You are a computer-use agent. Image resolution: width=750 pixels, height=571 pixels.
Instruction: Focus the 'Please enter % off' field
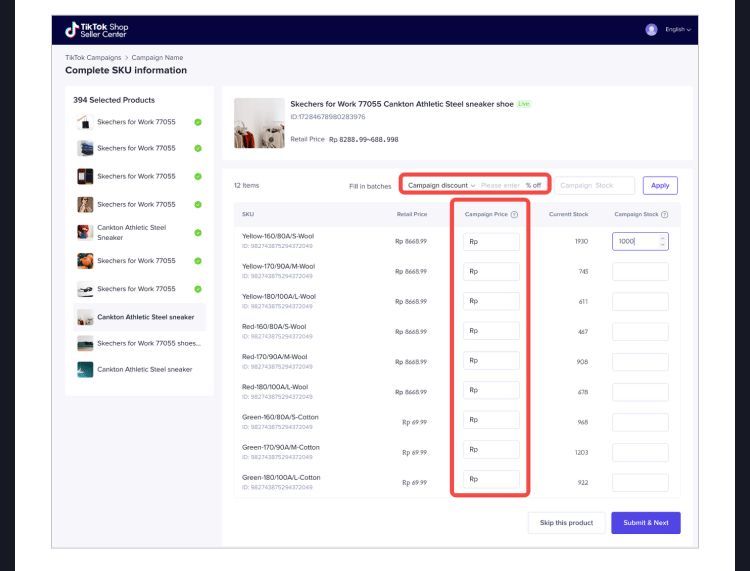point(511,186)
